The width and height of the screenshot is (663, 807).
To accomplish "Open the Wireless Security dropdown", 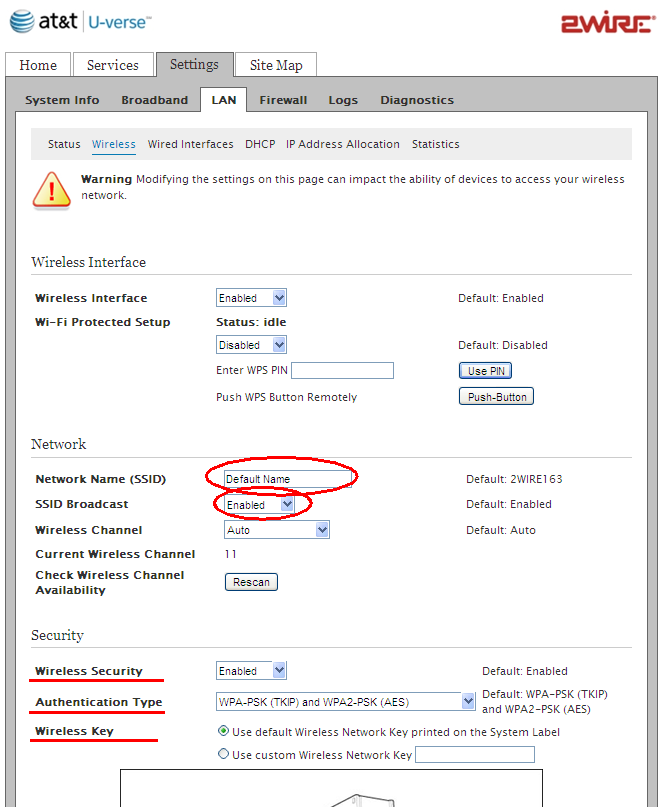I will pyautogui.click(x=251, y=671).
